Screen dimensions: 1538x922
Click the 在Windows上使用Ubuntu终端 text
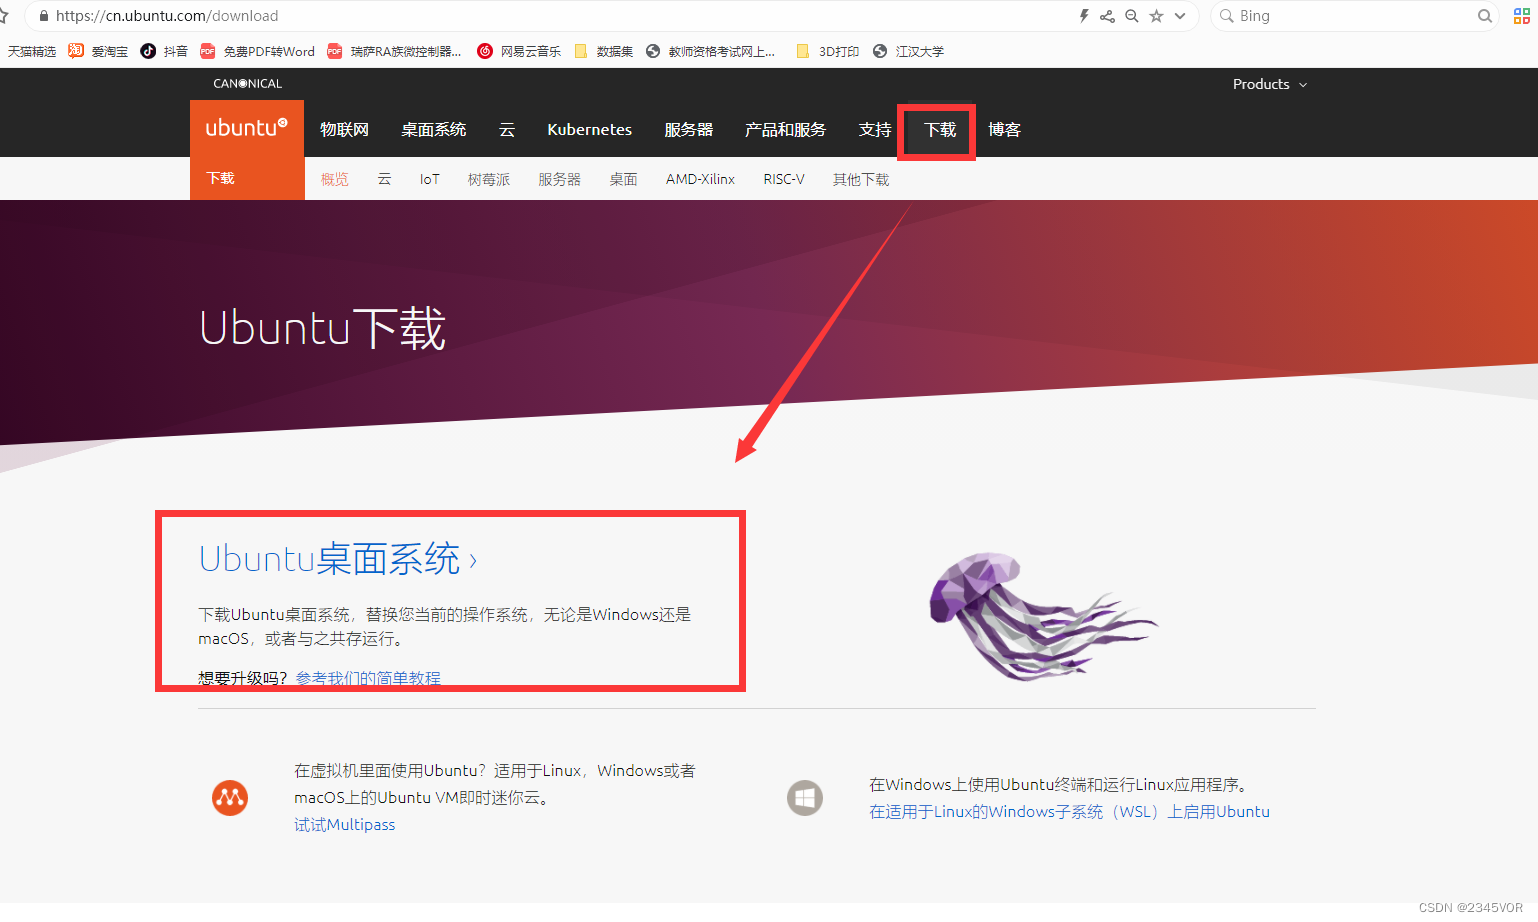click(1058, 784)
